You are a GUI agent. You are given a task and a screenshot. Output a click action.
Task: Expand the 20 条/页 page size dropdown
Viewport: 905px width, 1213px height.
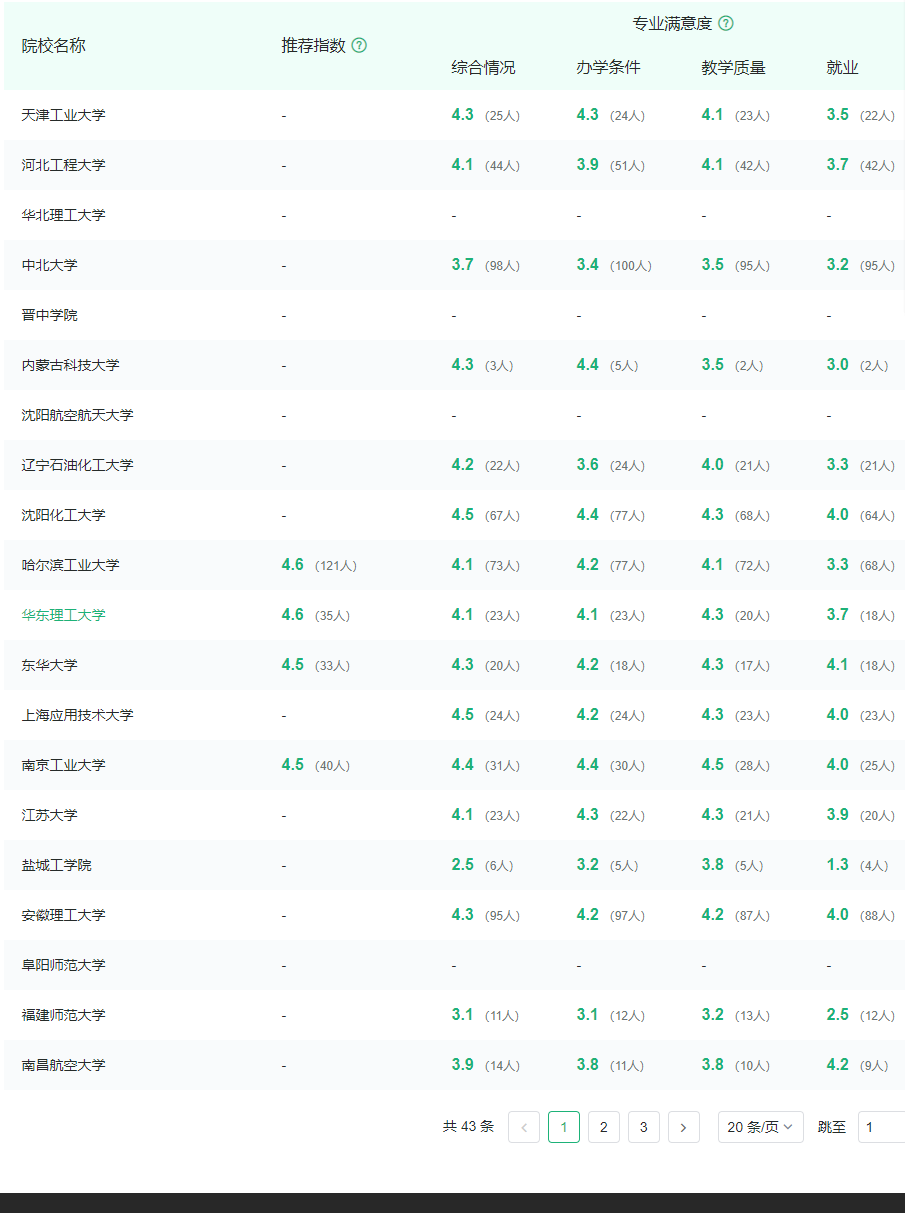point(761,1127)
